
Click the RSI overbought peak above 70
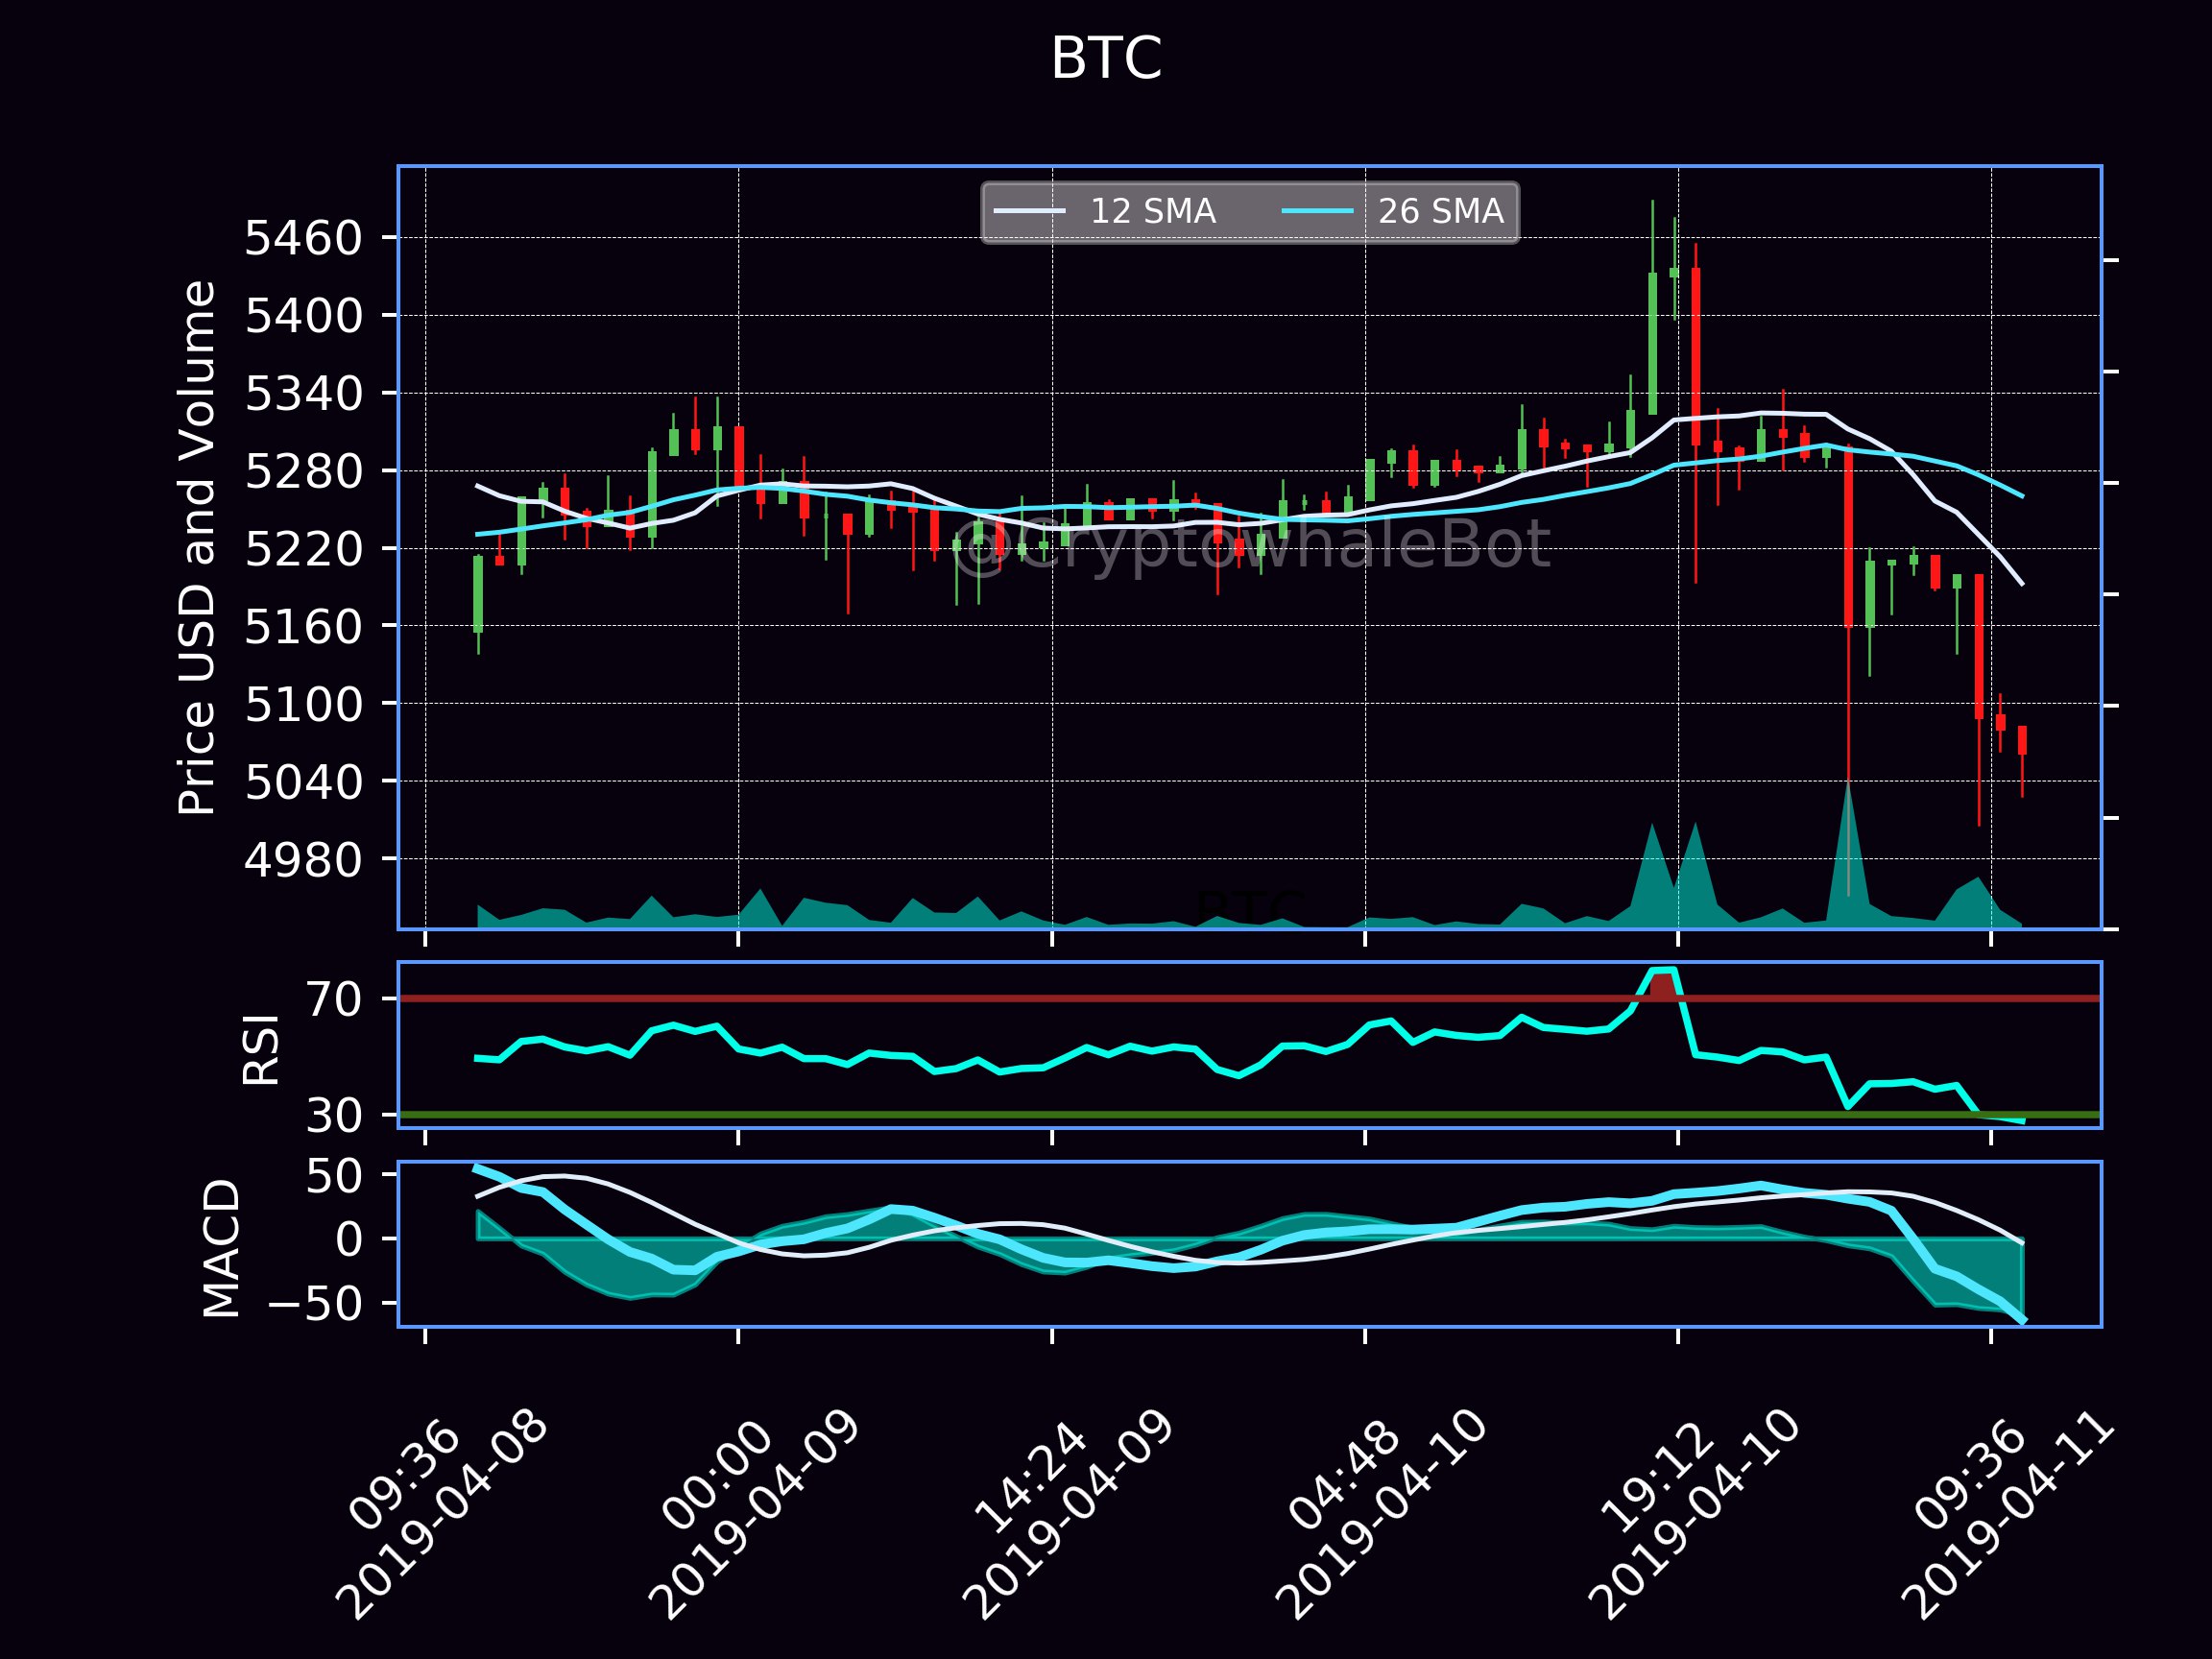(1662, 984)
